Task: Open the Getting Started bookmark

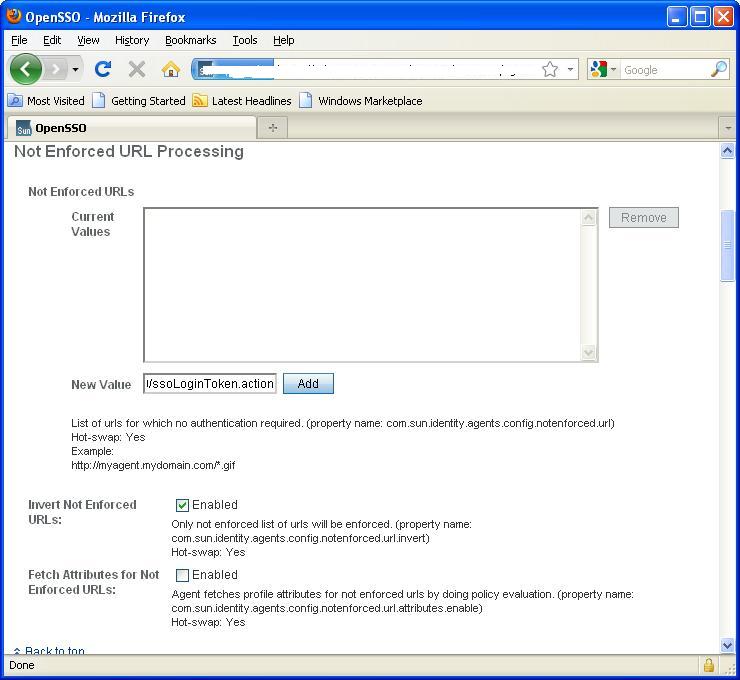Action: pyautogui.click(x=139, y=101)
